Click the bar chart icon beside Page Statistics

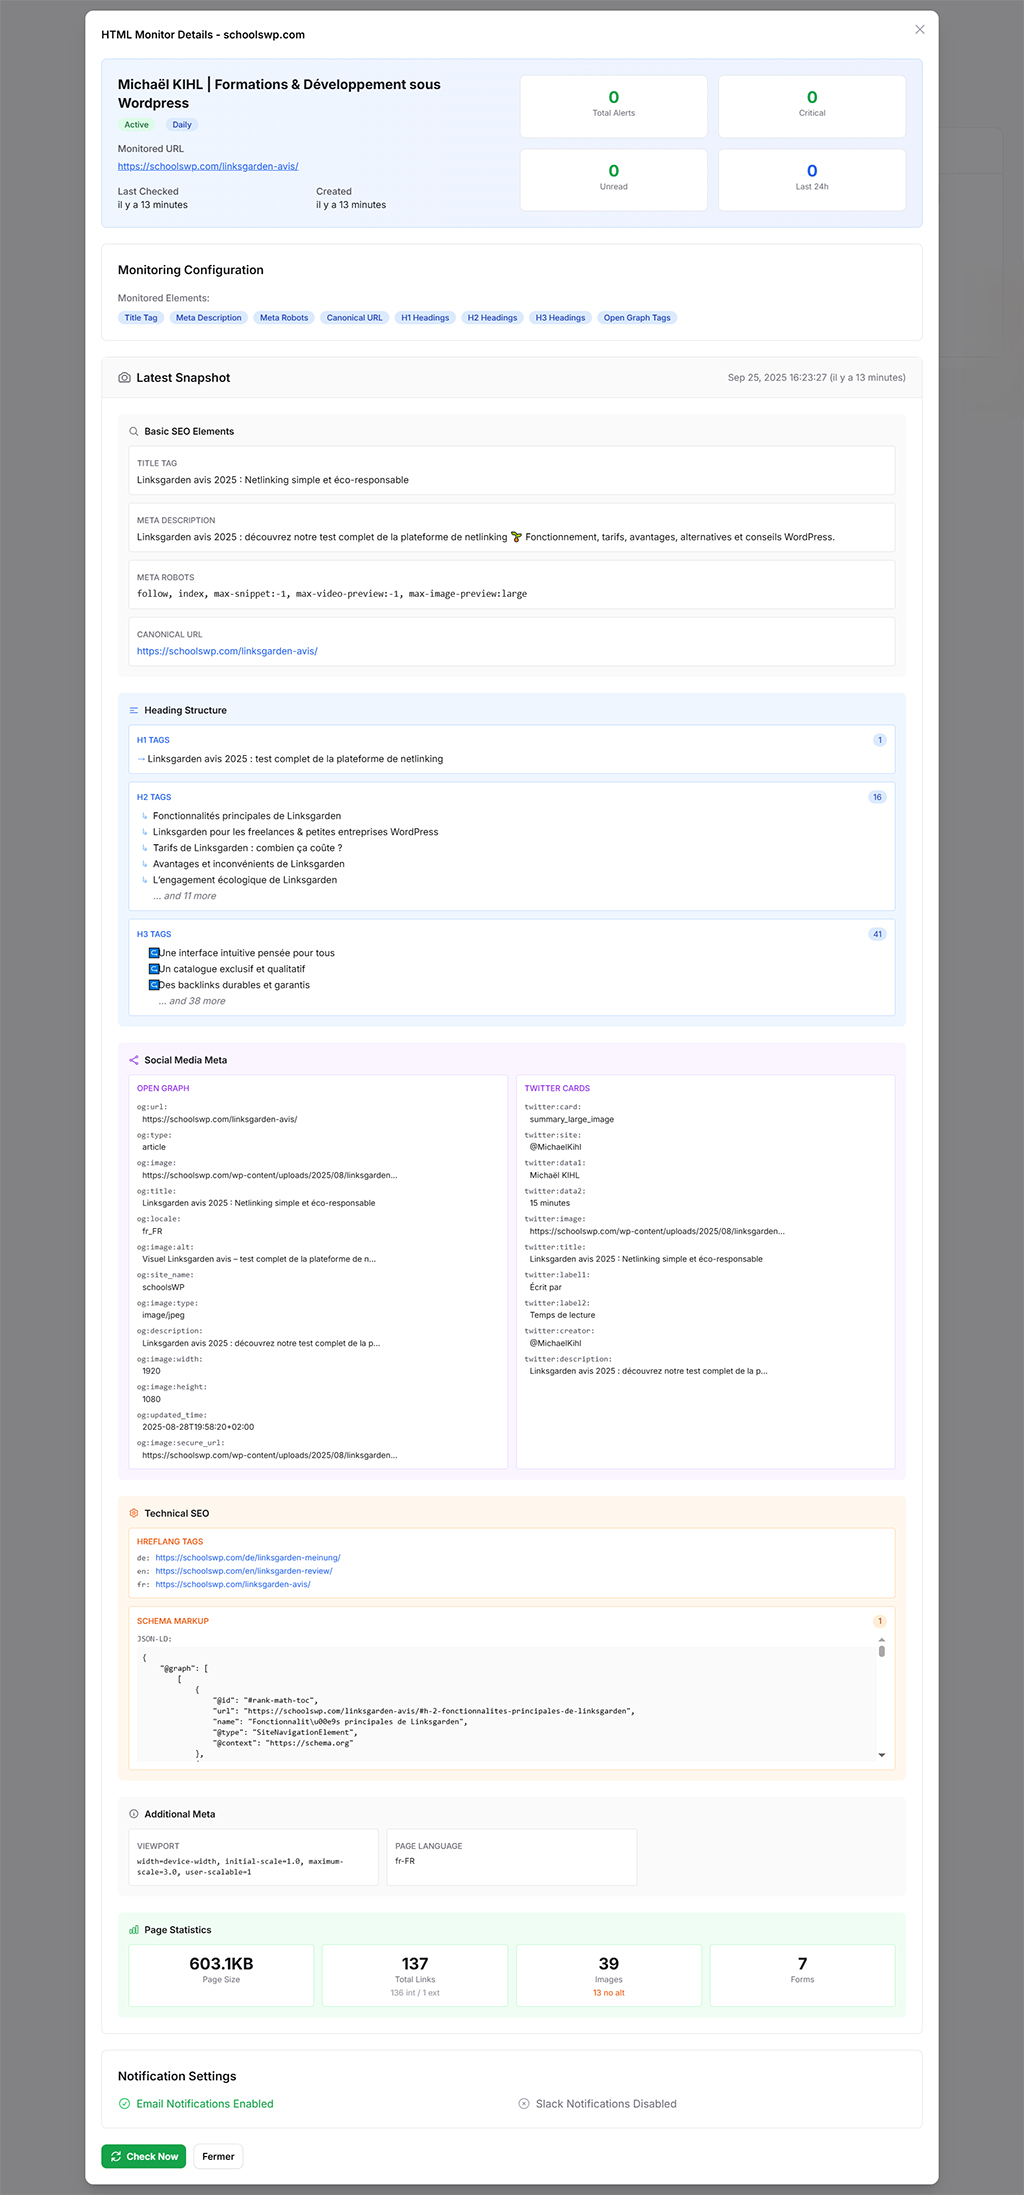(134, 1930)
